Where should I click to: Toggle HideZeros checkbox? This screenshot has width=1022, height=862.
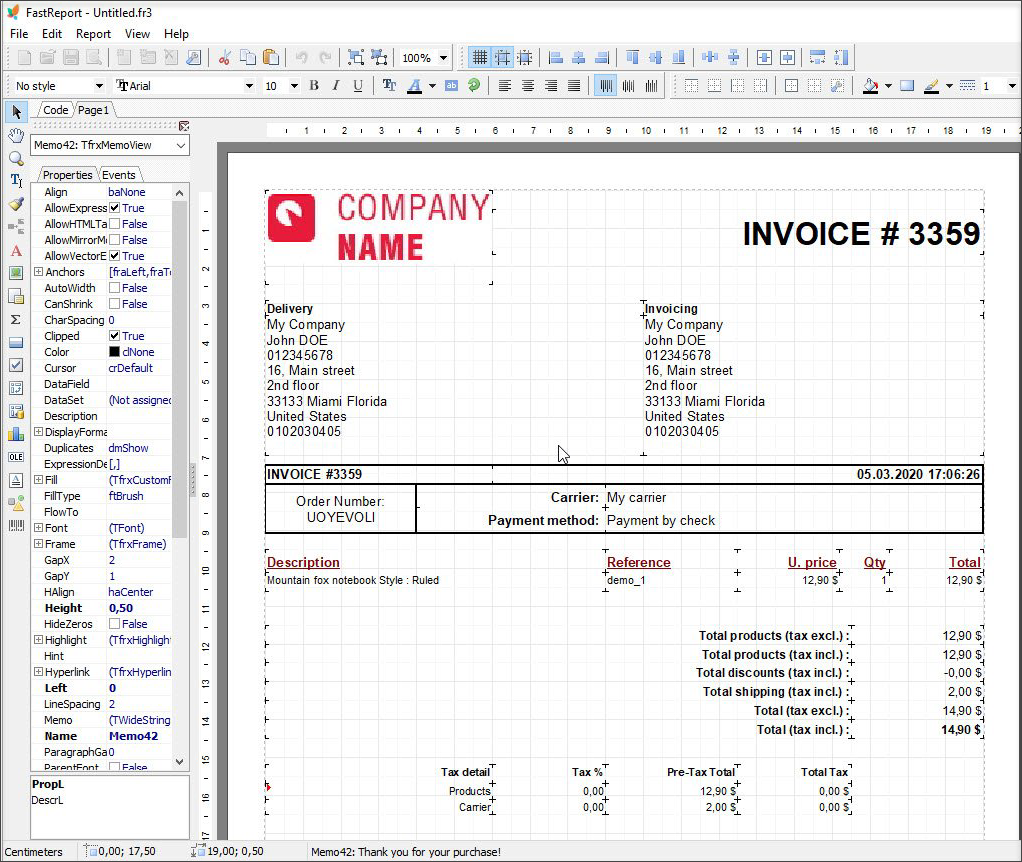115,624
